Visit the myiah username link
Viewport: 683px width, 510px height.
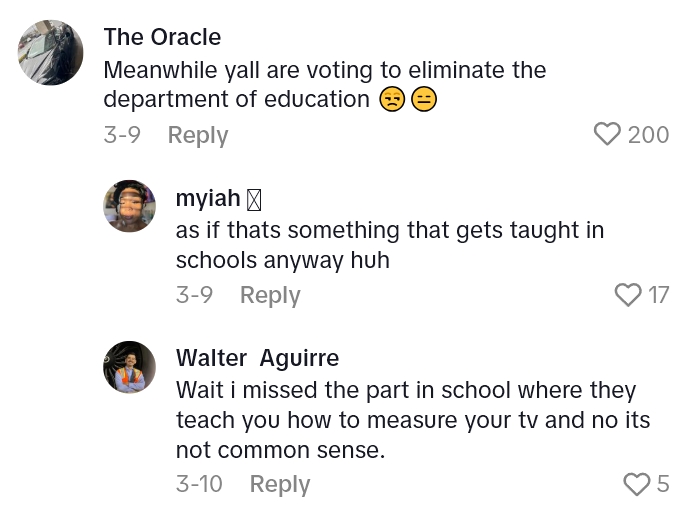208,198
